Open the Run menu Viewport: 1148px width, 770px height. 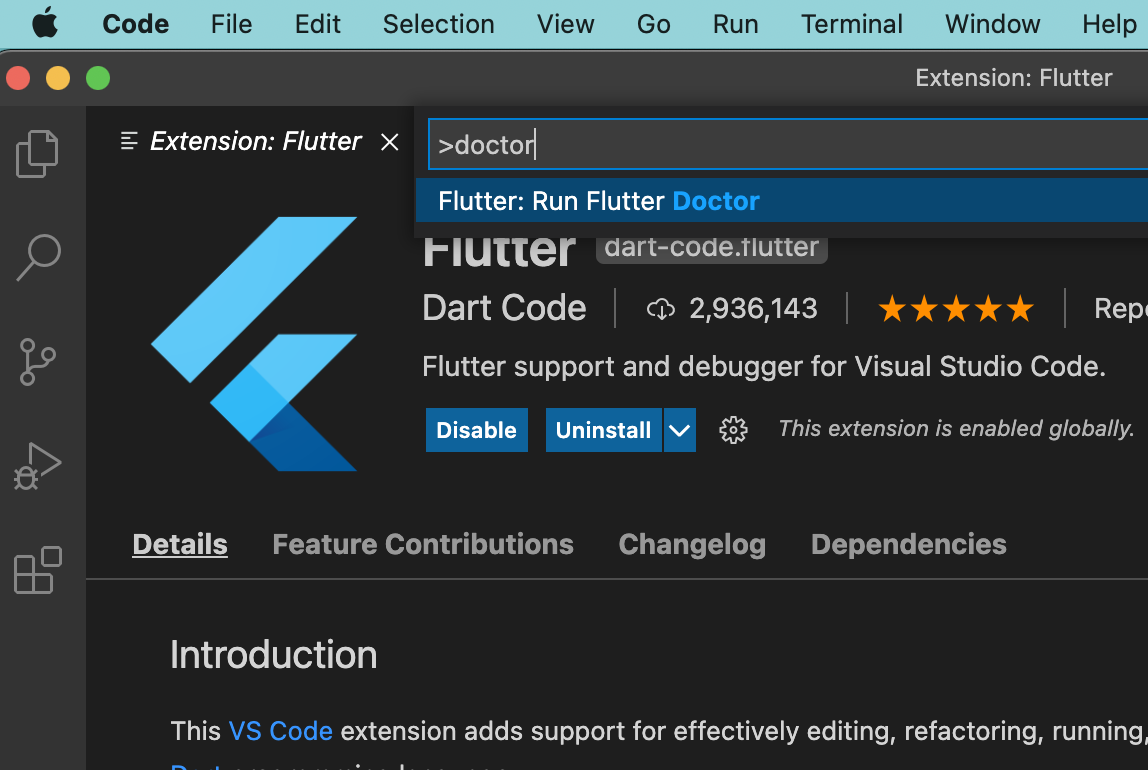[x=735, y=23]
